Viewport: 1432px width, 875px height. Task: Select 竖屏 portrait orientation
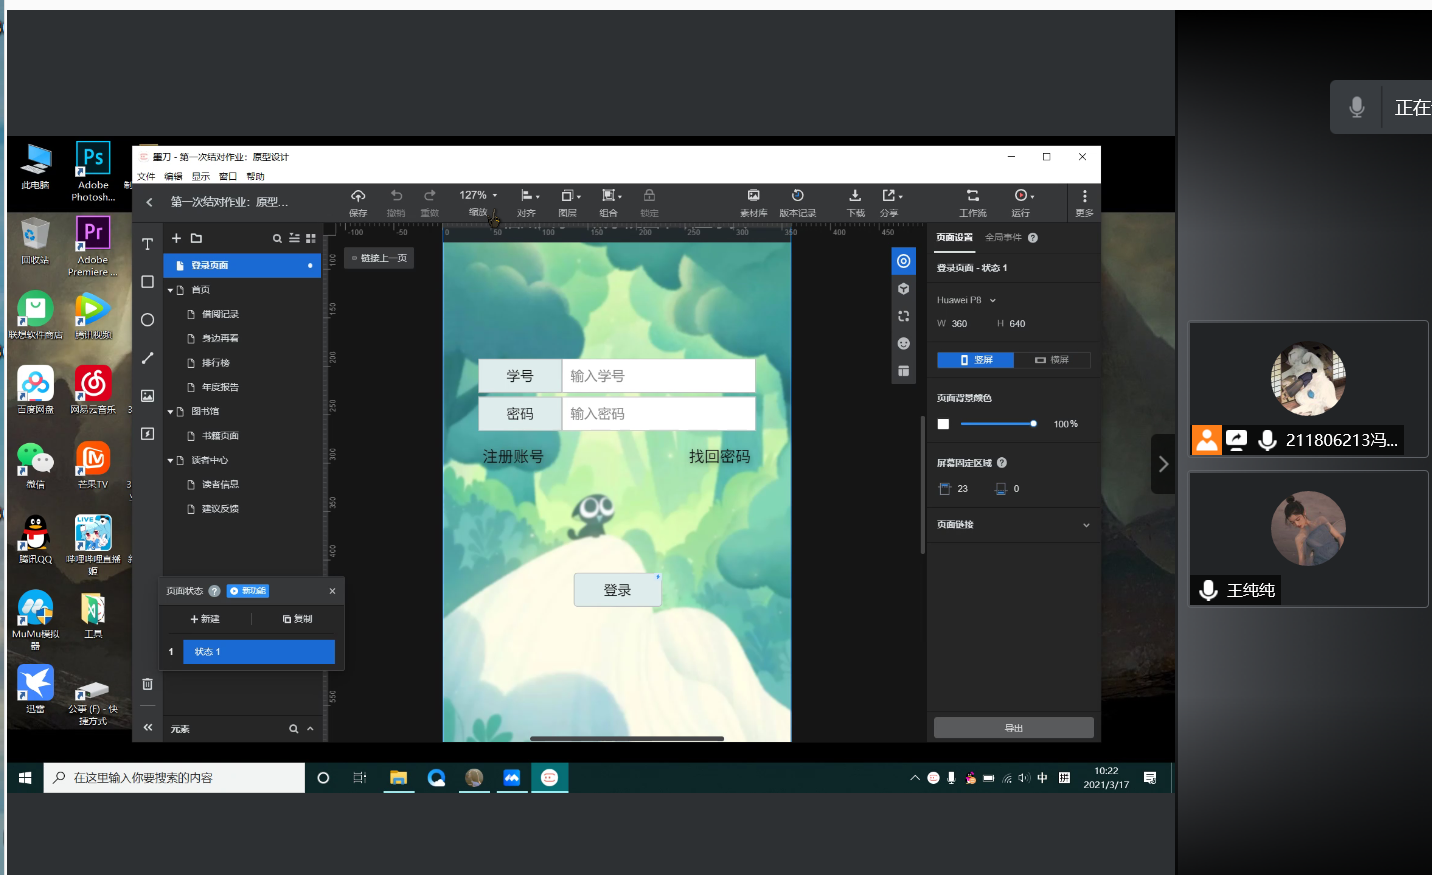pyautogui.click(x=976, y=360)
